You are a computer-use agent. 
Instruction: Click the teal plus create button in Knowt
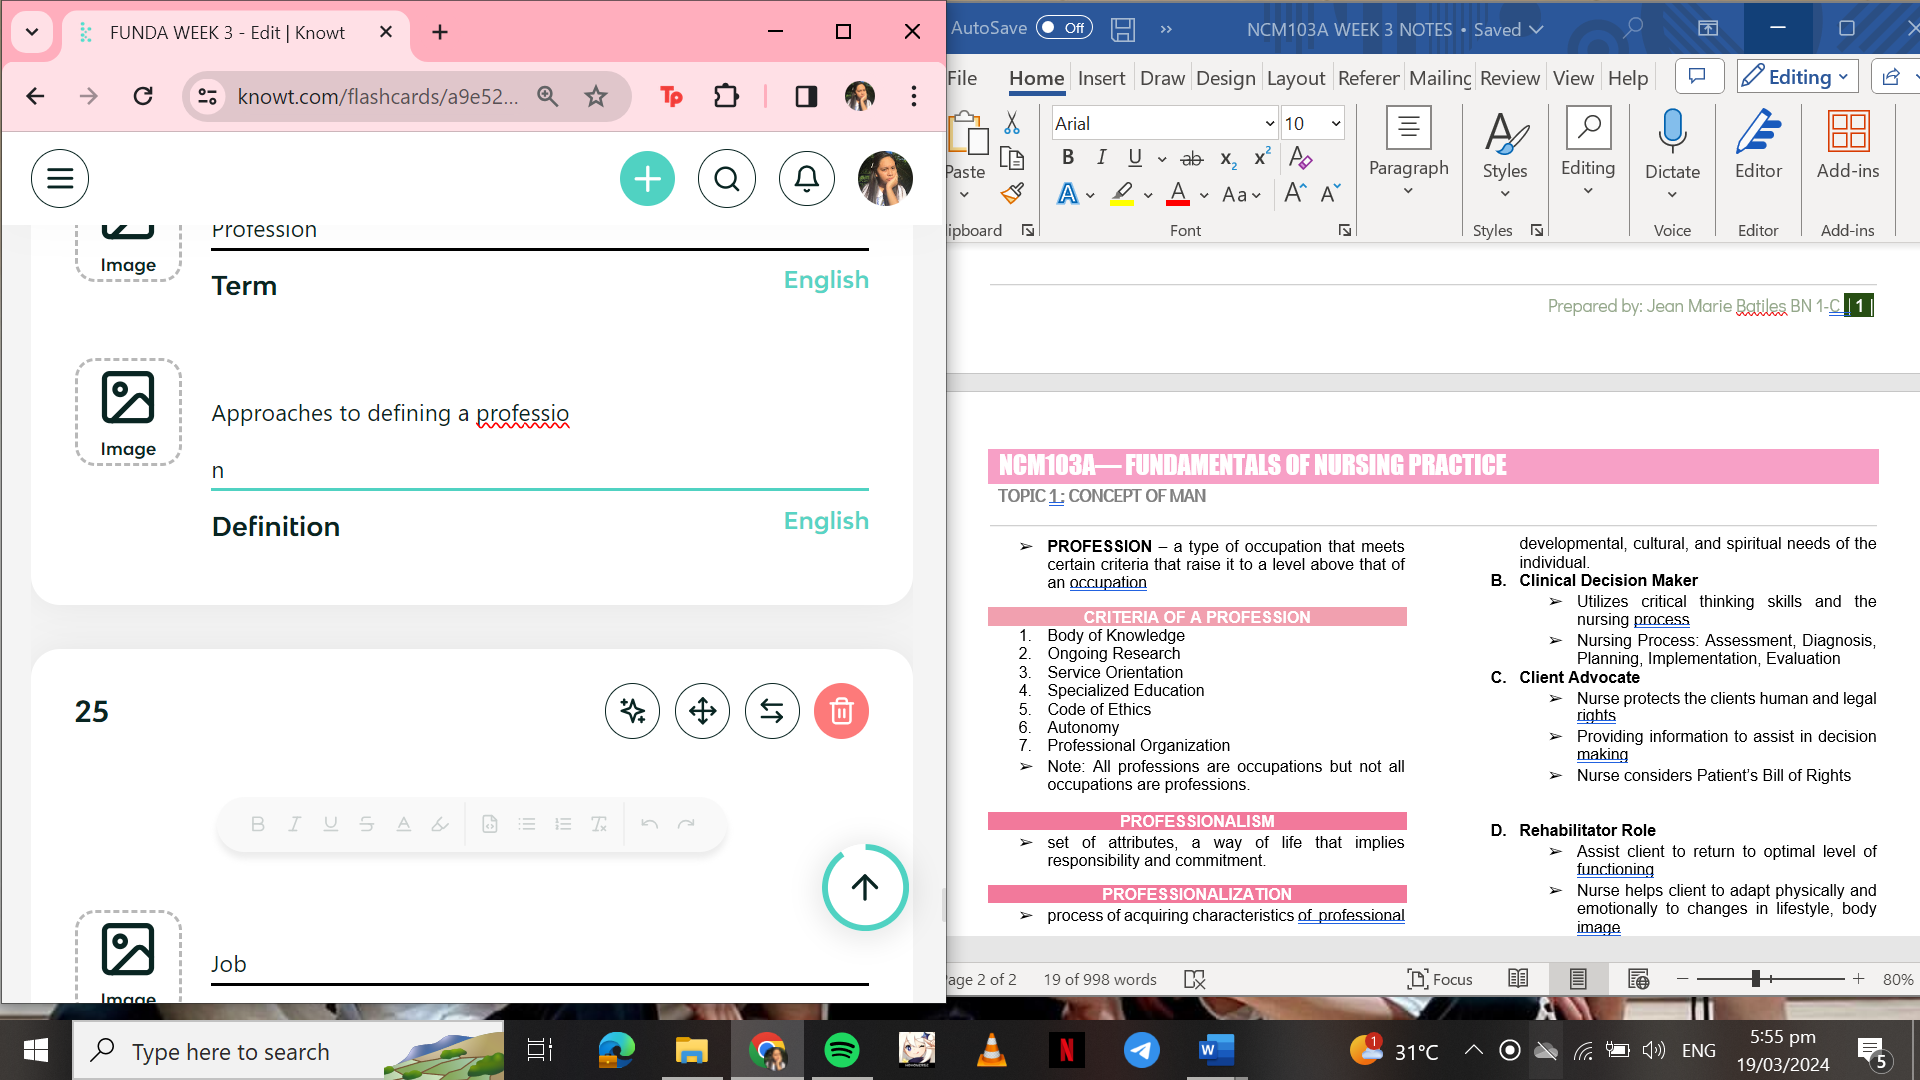coord(647,179)
